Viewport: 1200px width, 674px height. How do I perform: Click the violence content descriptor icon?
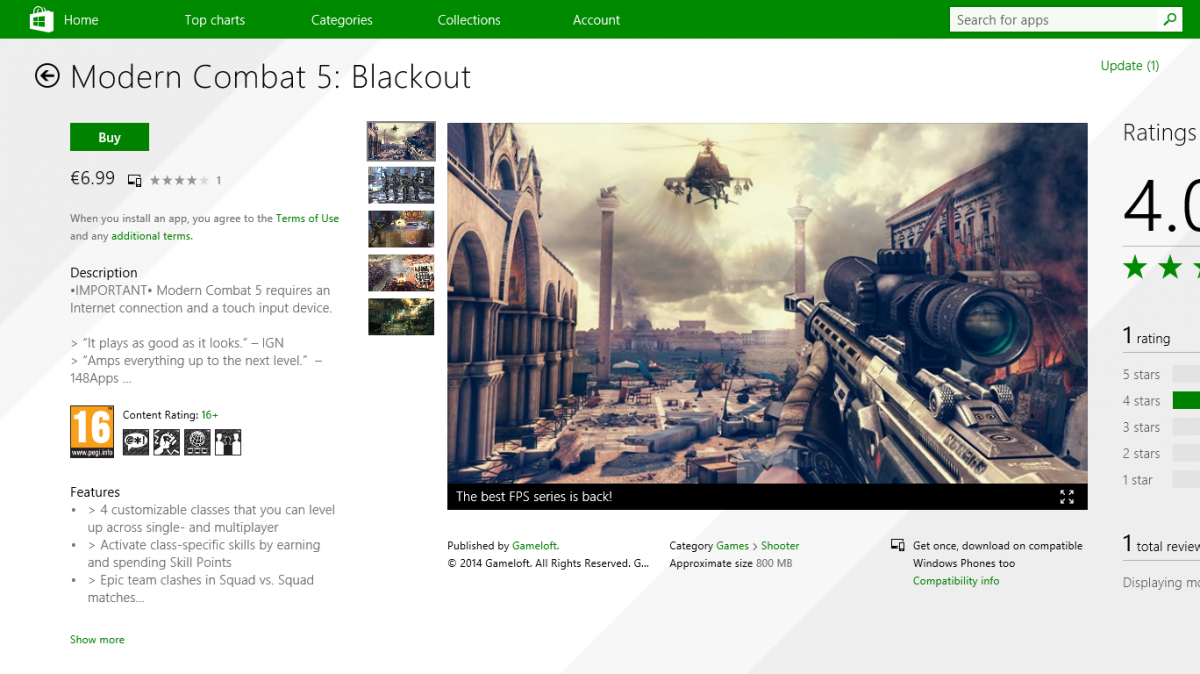click(x=166, y=442)
